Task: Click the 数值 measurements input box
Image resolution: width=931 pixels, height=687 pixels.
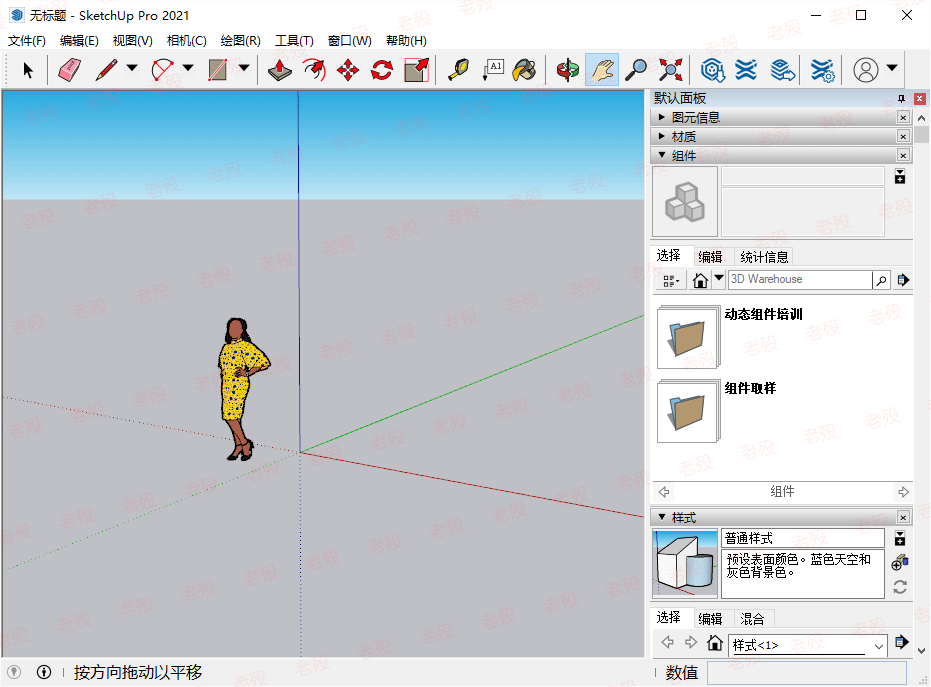Action: click(x=806, y=673)
